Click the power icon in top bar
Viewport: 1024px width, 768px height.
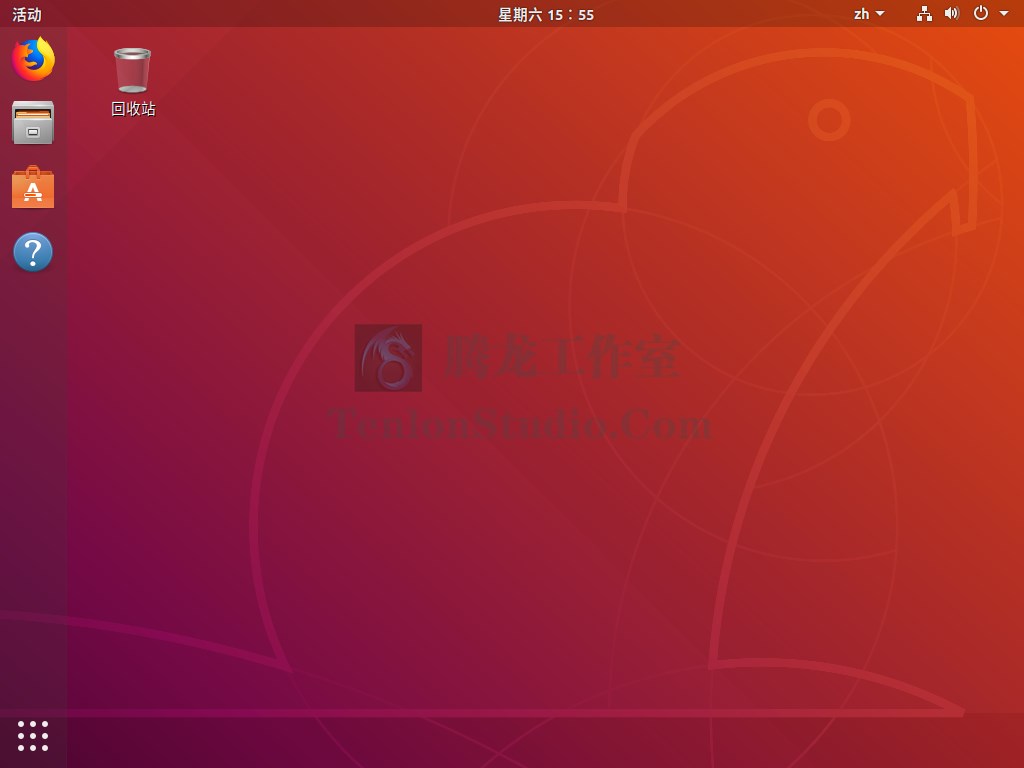(x=980, y=13)
